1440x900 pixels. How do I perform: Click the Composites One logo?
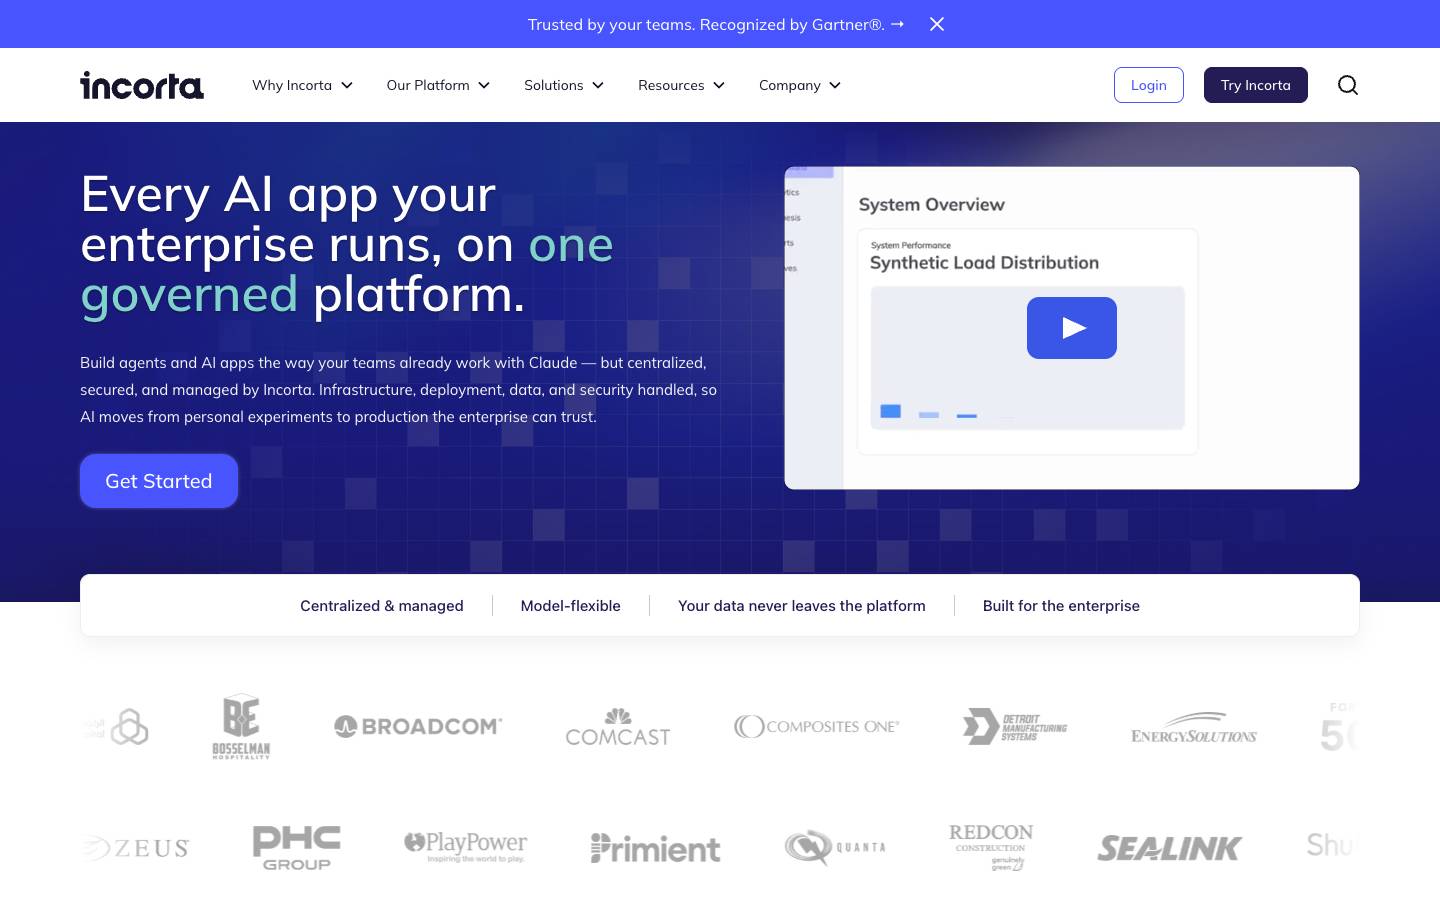pyautogui.click(x=816, y=727)
